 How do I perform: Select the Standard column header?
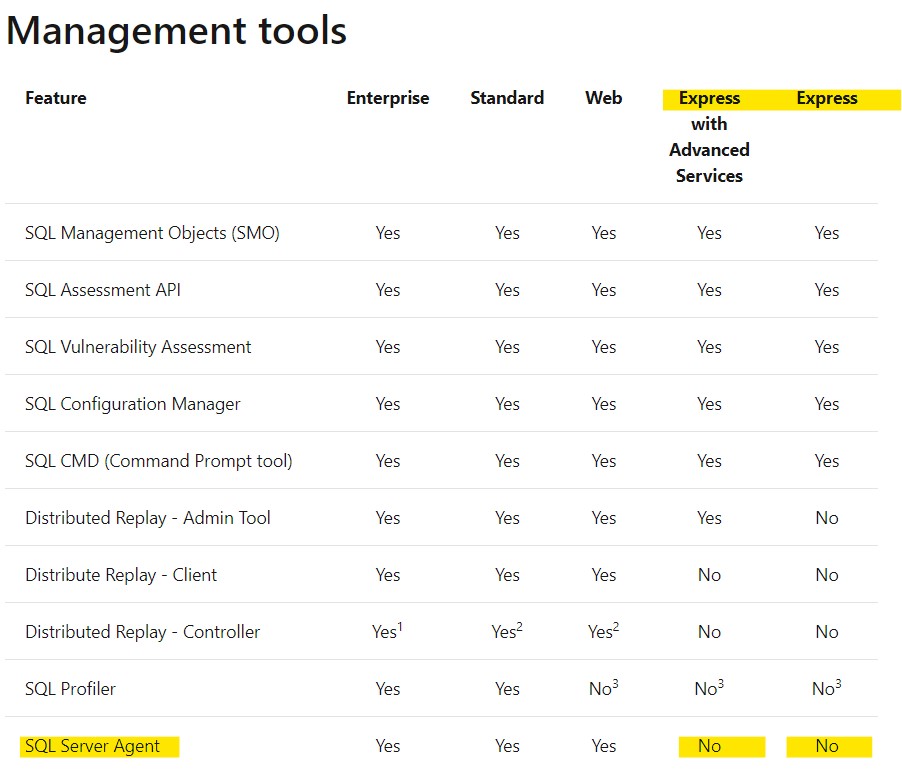[507, 98]
